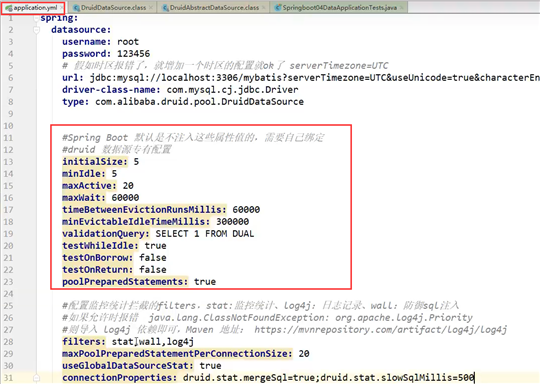Click 'timeBetweenEvictionRunsMillis' property
This screenshot has height=384, width=540.
[144, 210]
